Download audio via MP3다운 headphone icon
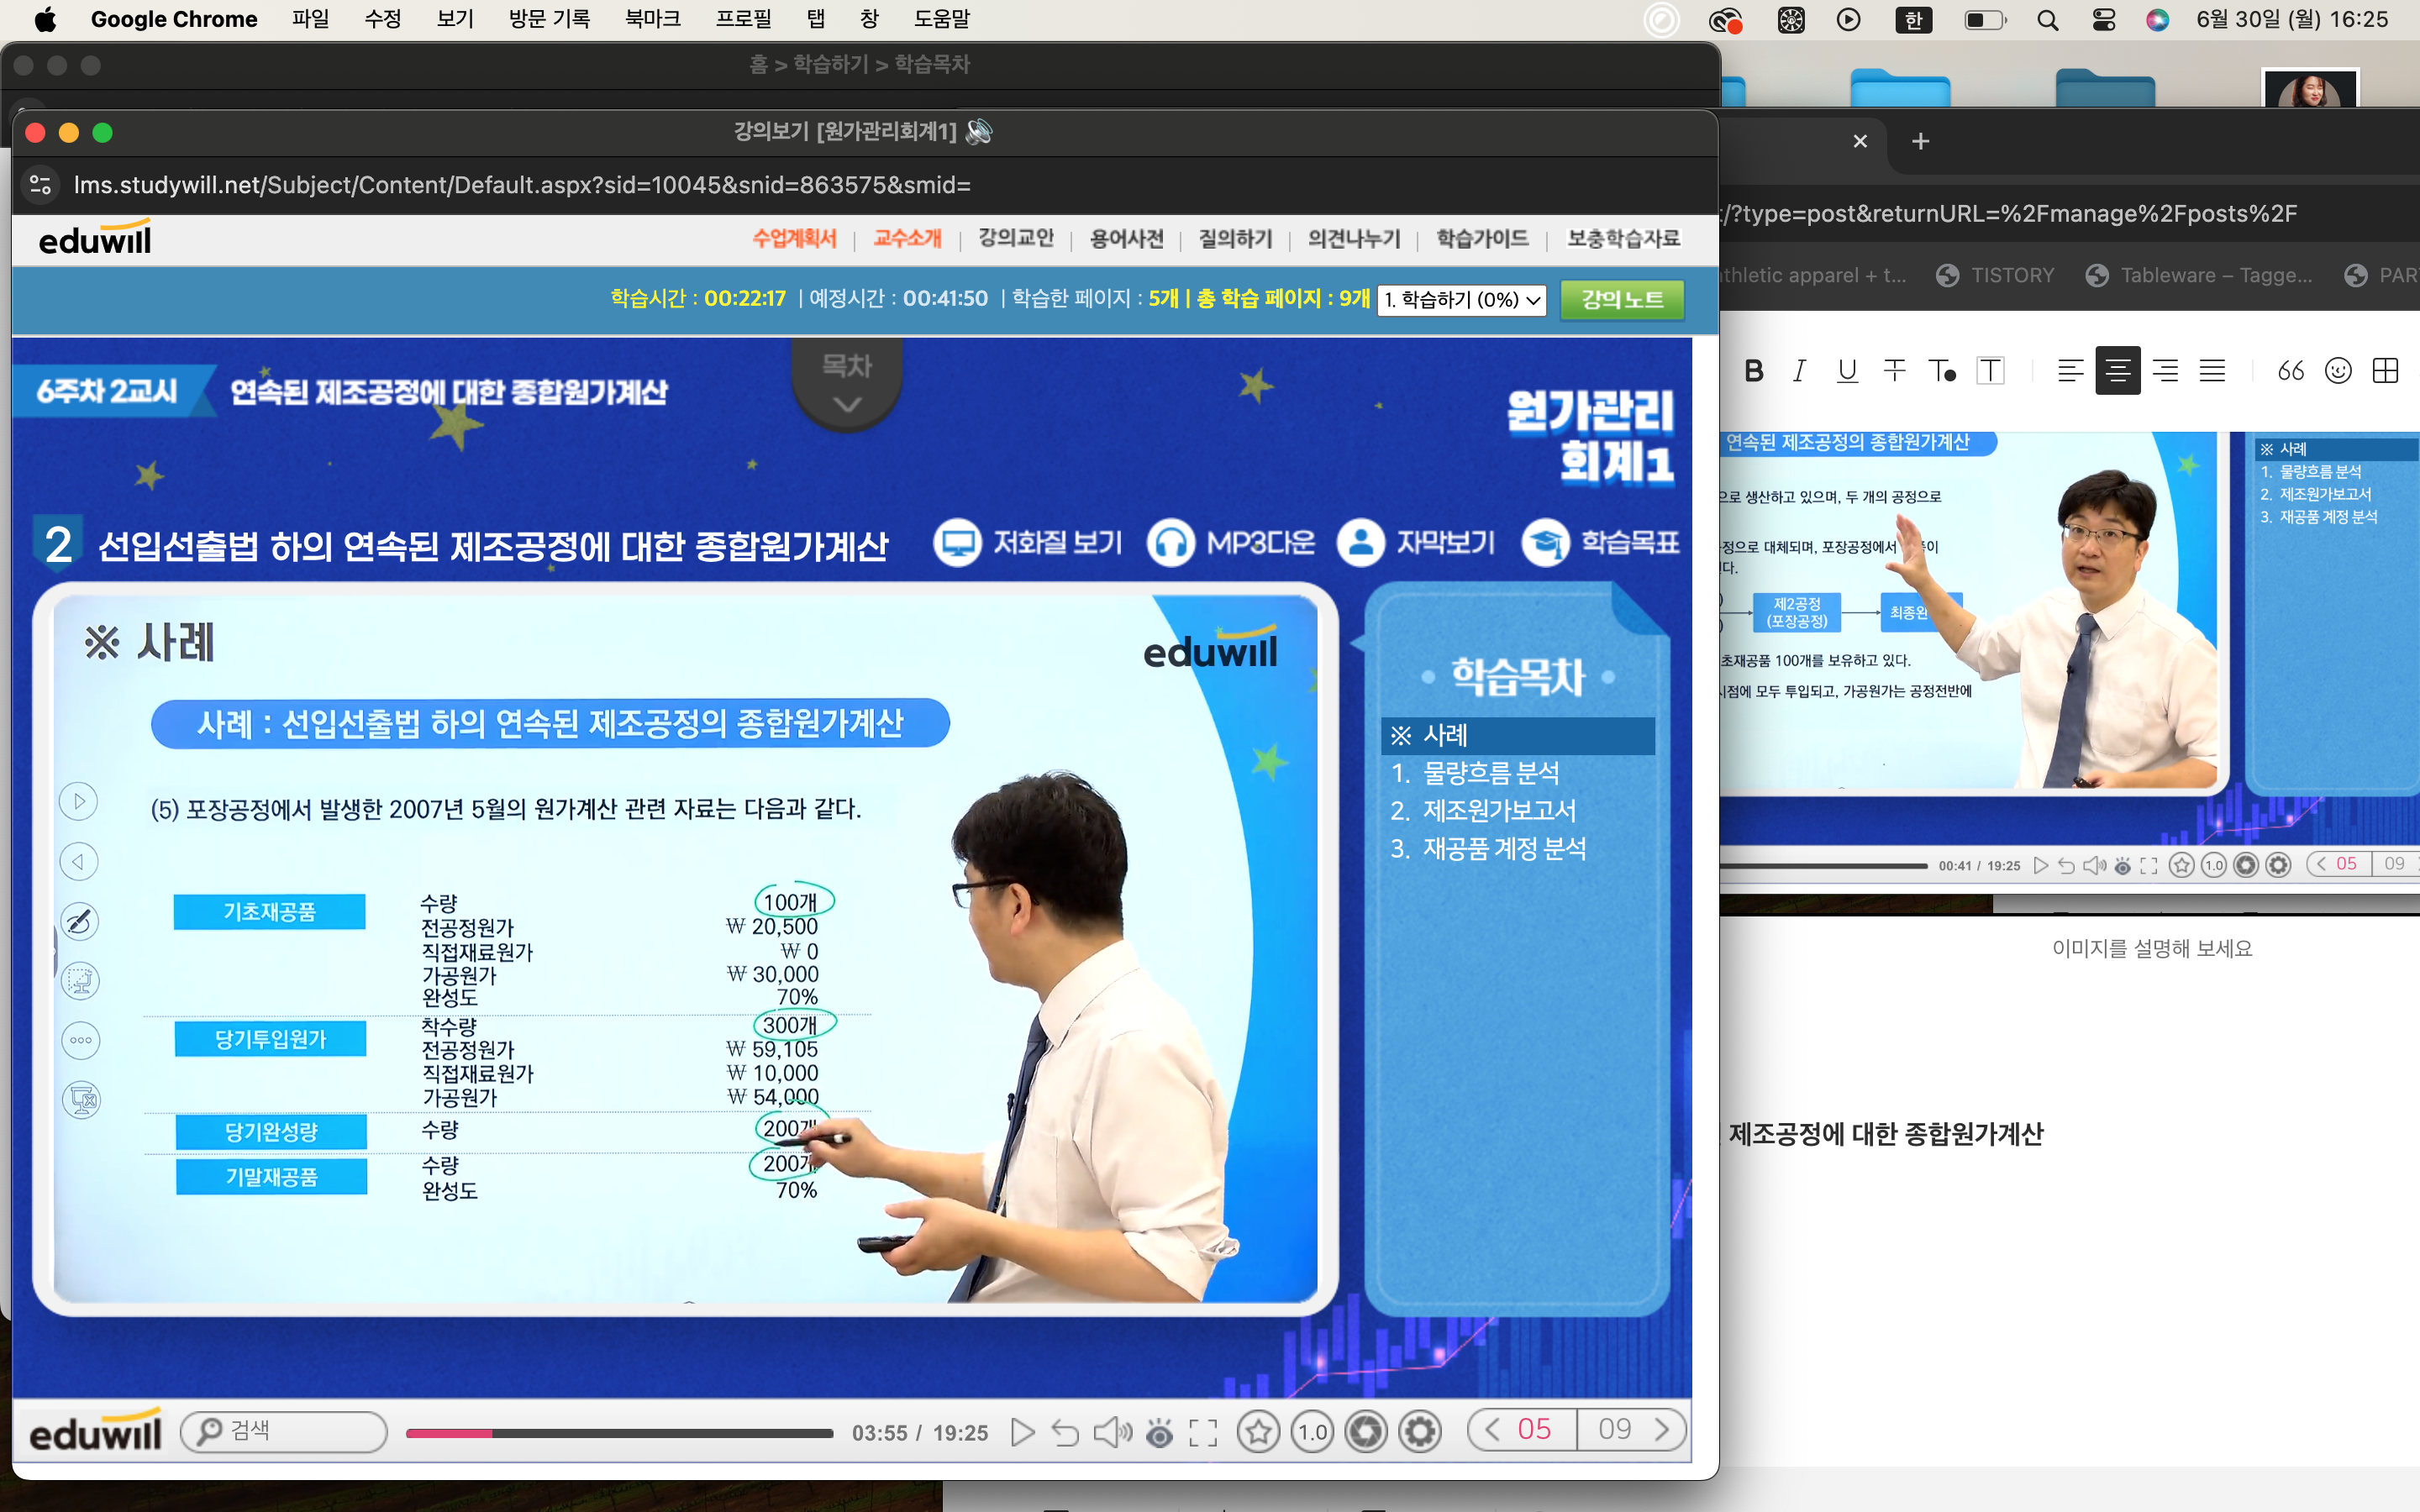The image size is (2420, 1512). [x=1171, y=543]
